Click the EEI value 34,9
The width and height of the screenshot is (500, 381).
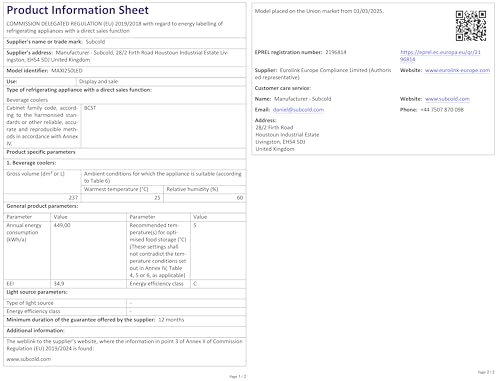coord(59,284)
